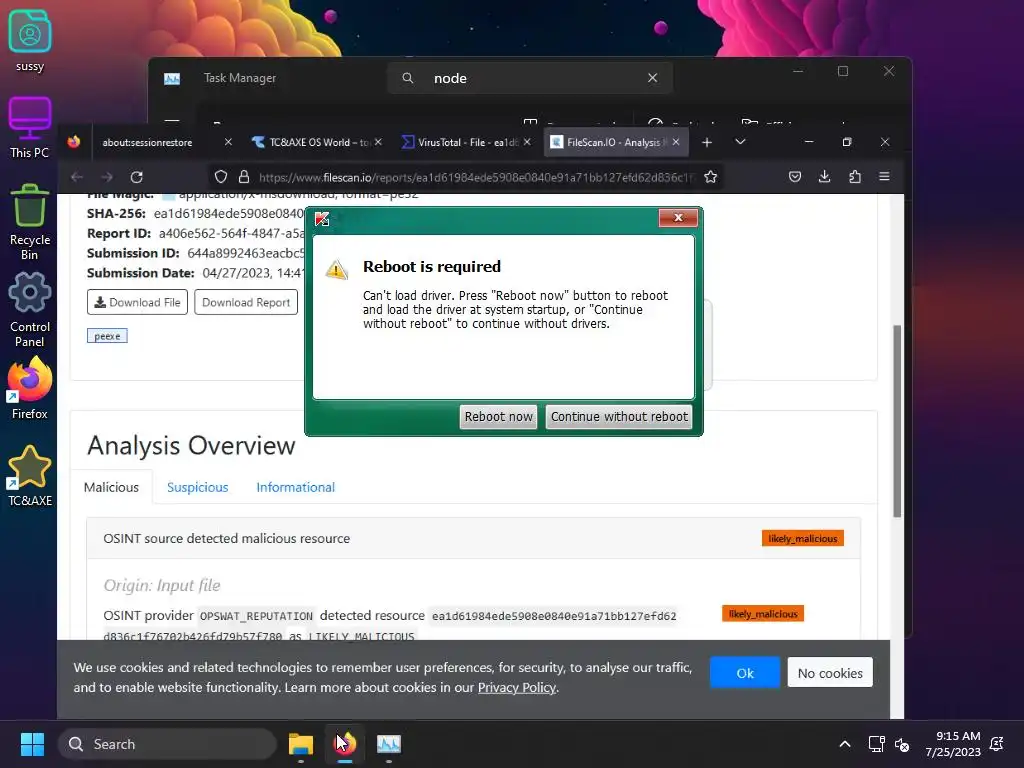Switch to the Suspicious tab
Screen dimensions: 1024x768
197,487
